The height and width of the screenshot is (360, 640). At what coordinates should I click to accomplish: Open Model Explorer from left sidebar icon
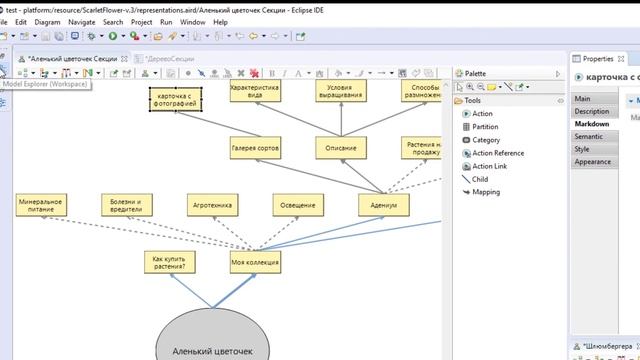point(2,70)
